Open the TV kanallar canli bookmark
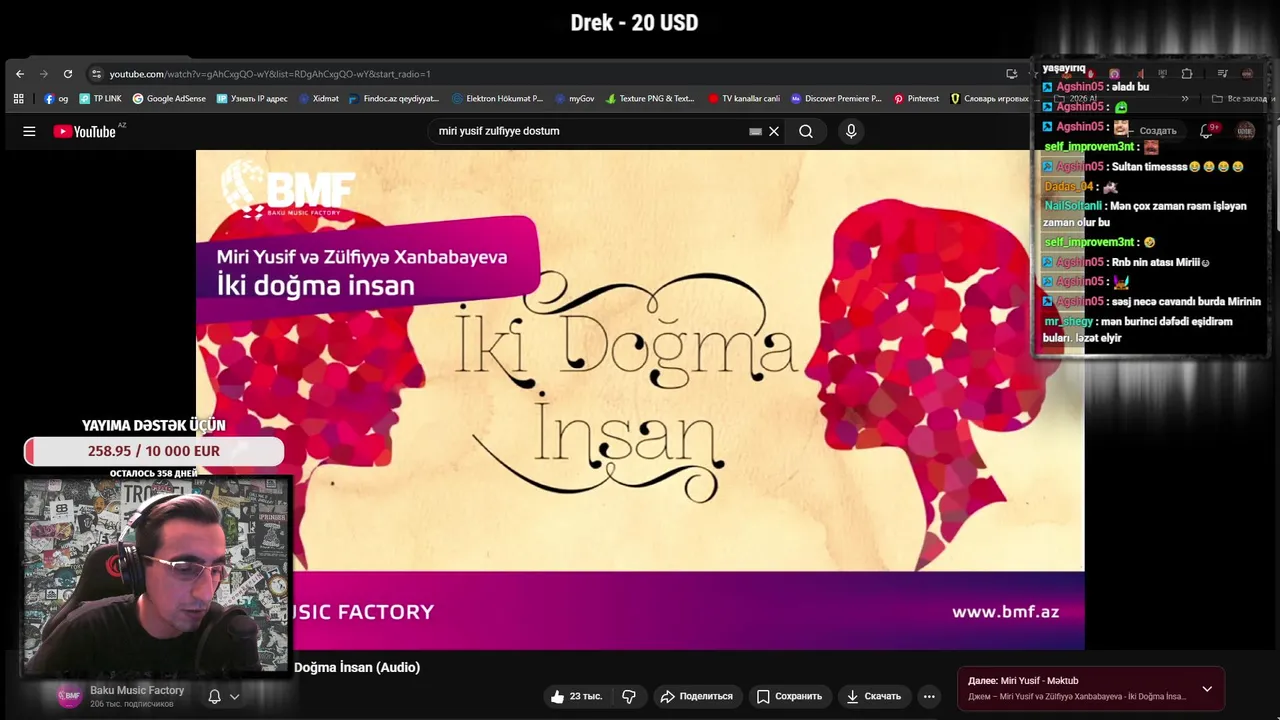 tap(744, 99)
